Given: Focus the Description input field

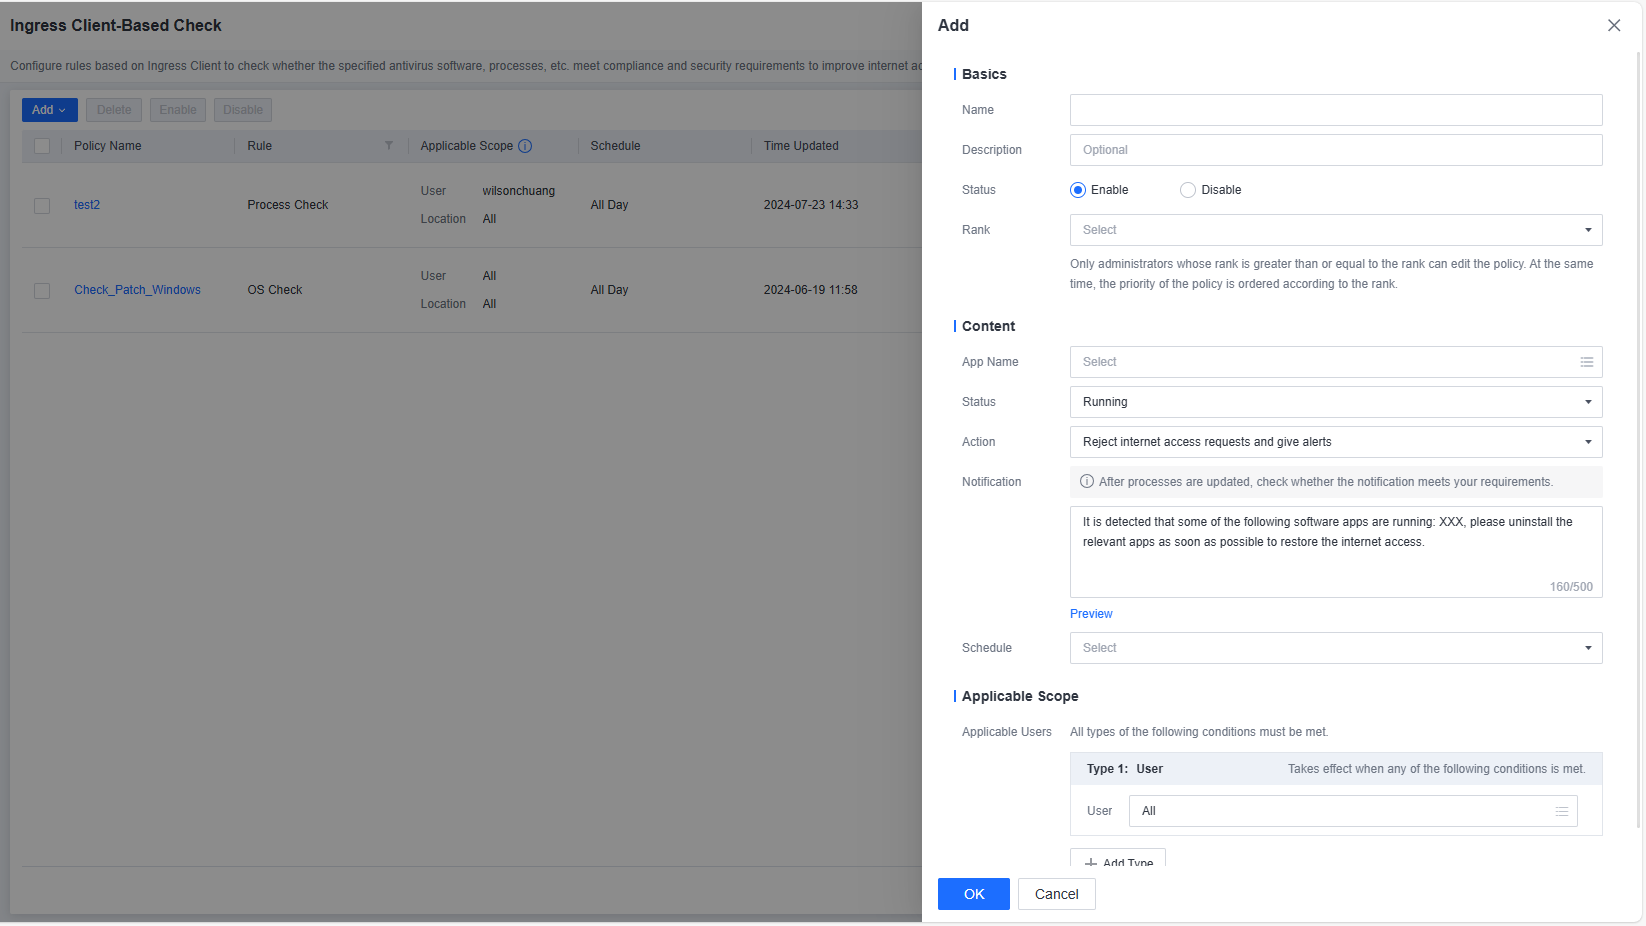Looking at the screenshot, I should pyautogui.click(x=1336, y=150).
